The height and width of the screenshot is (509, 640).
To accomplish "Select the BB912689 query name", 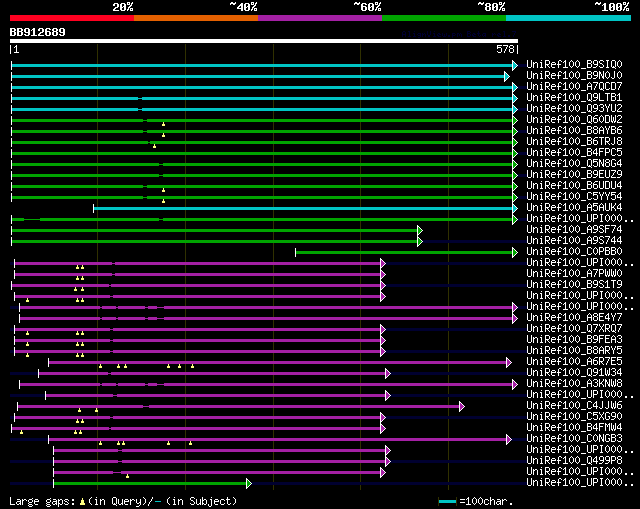I will click(38, 32).
